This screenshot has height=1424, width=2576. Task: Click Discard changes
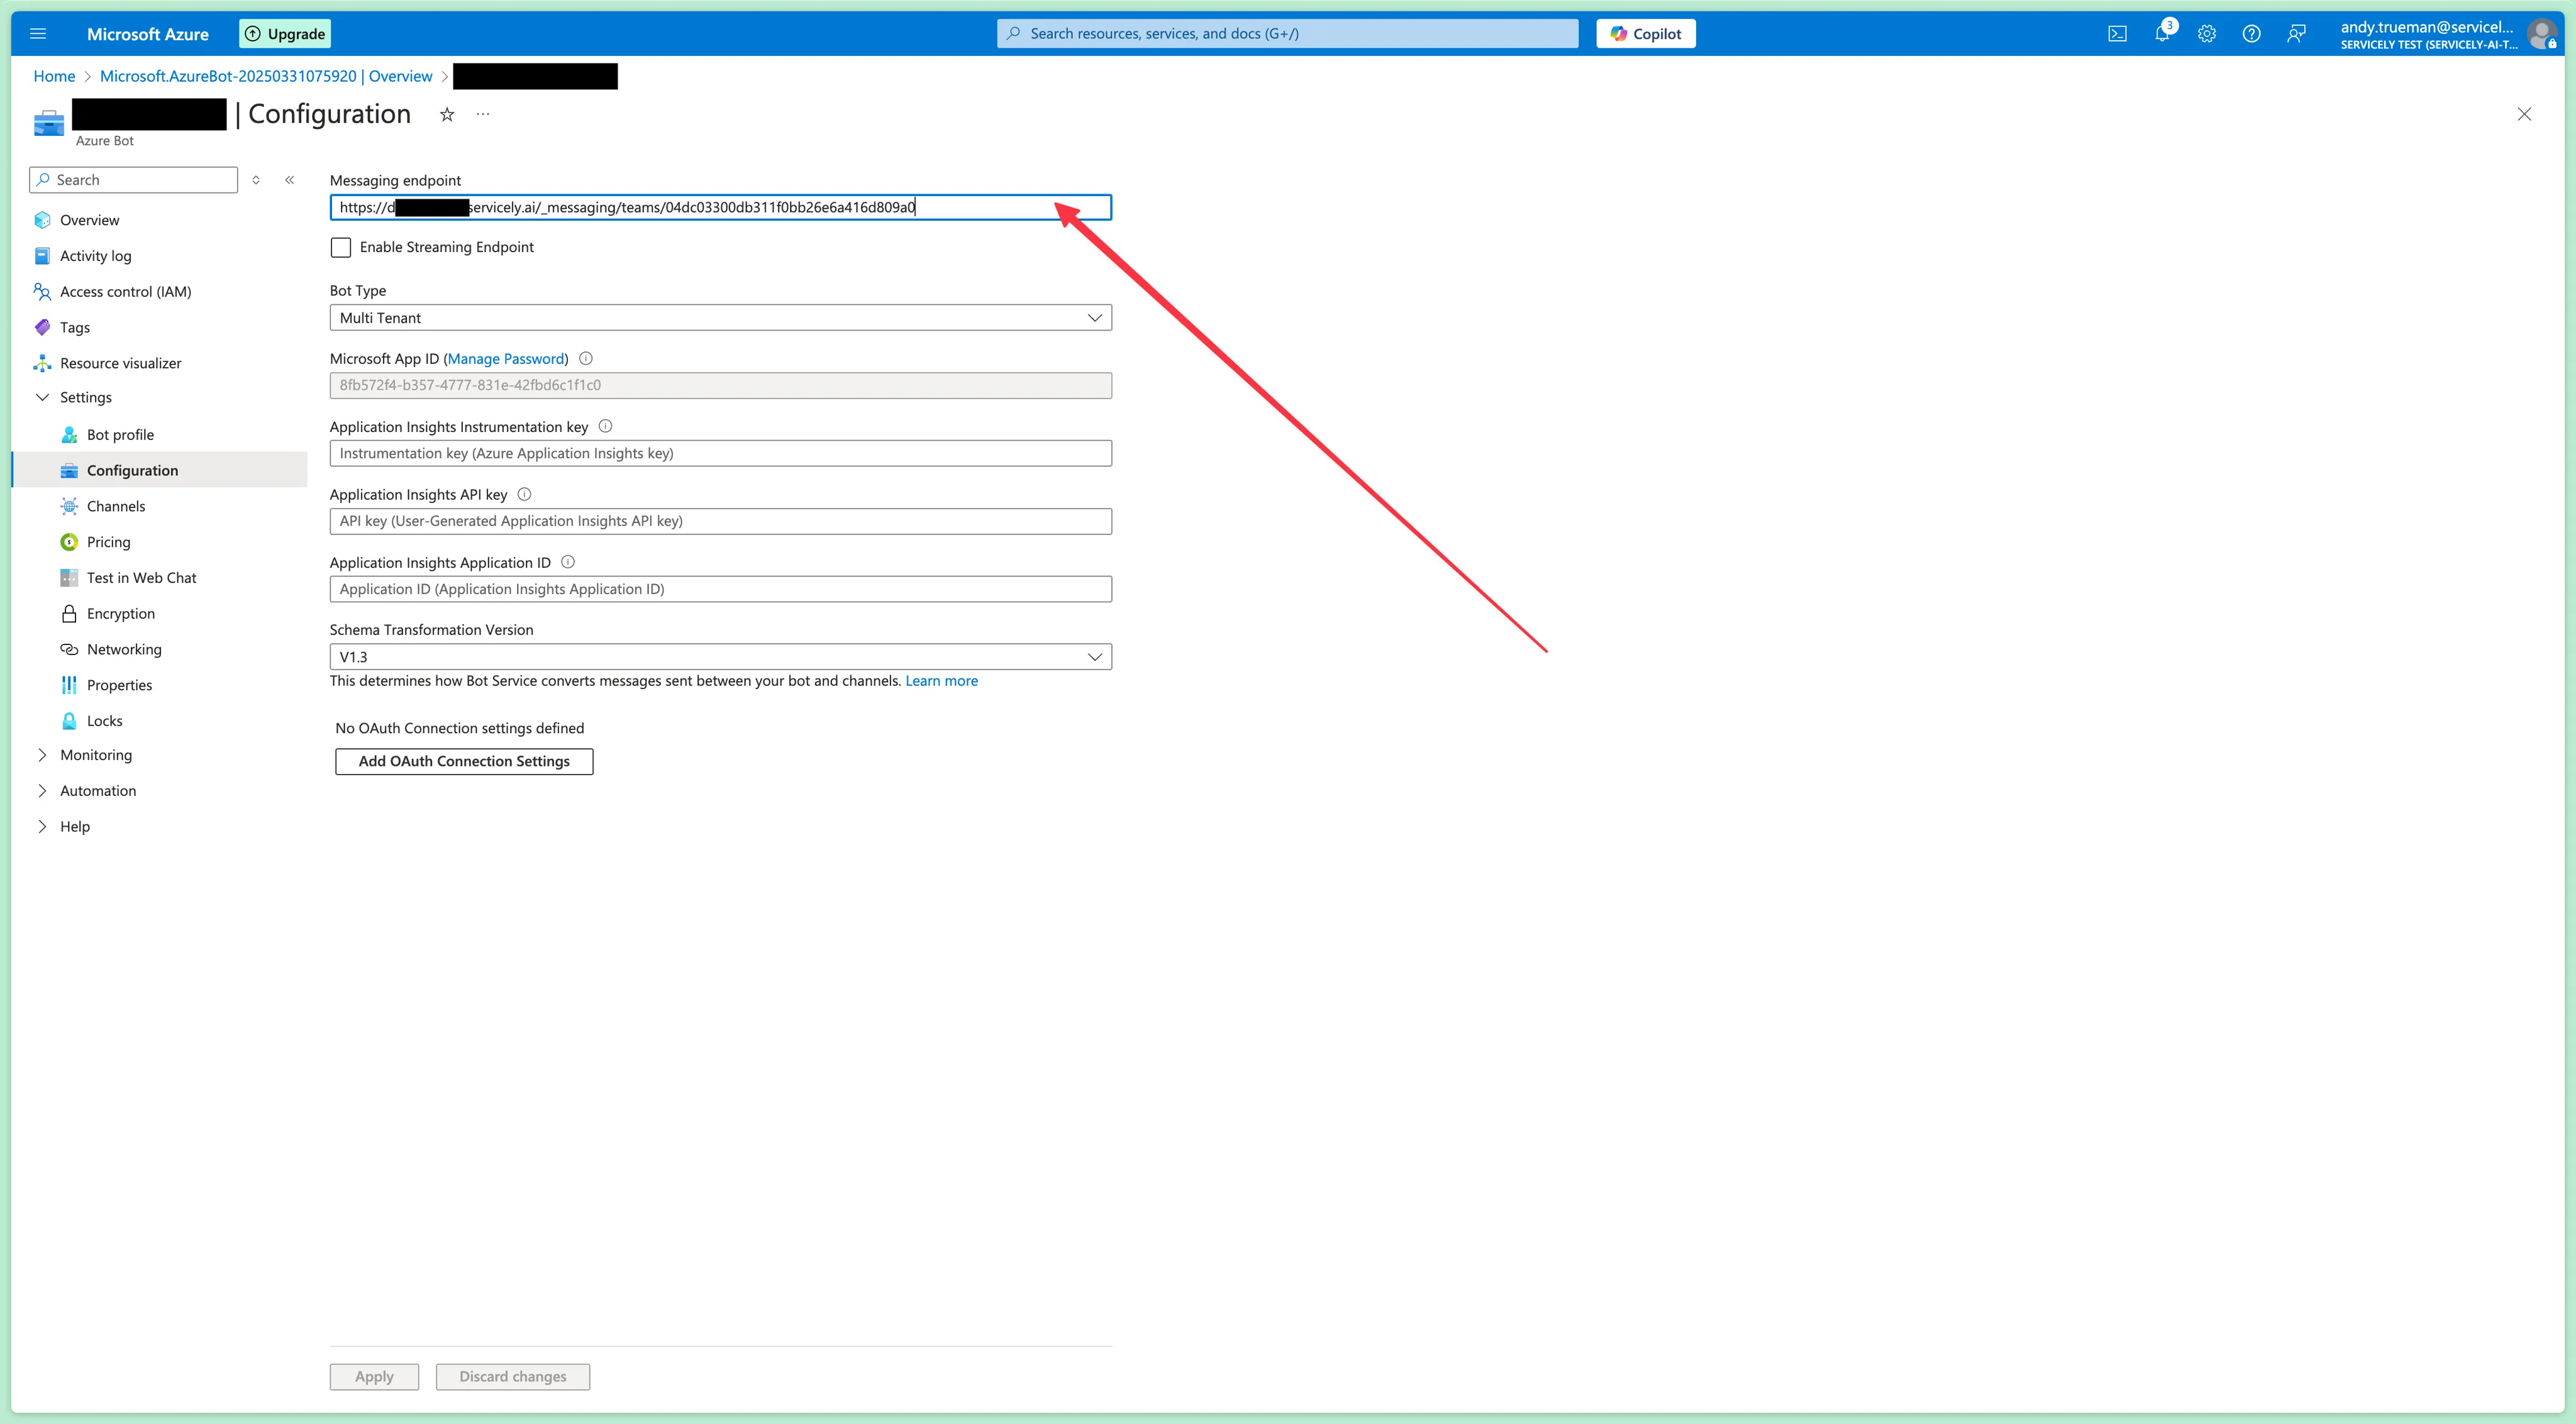click(512, 1377)
